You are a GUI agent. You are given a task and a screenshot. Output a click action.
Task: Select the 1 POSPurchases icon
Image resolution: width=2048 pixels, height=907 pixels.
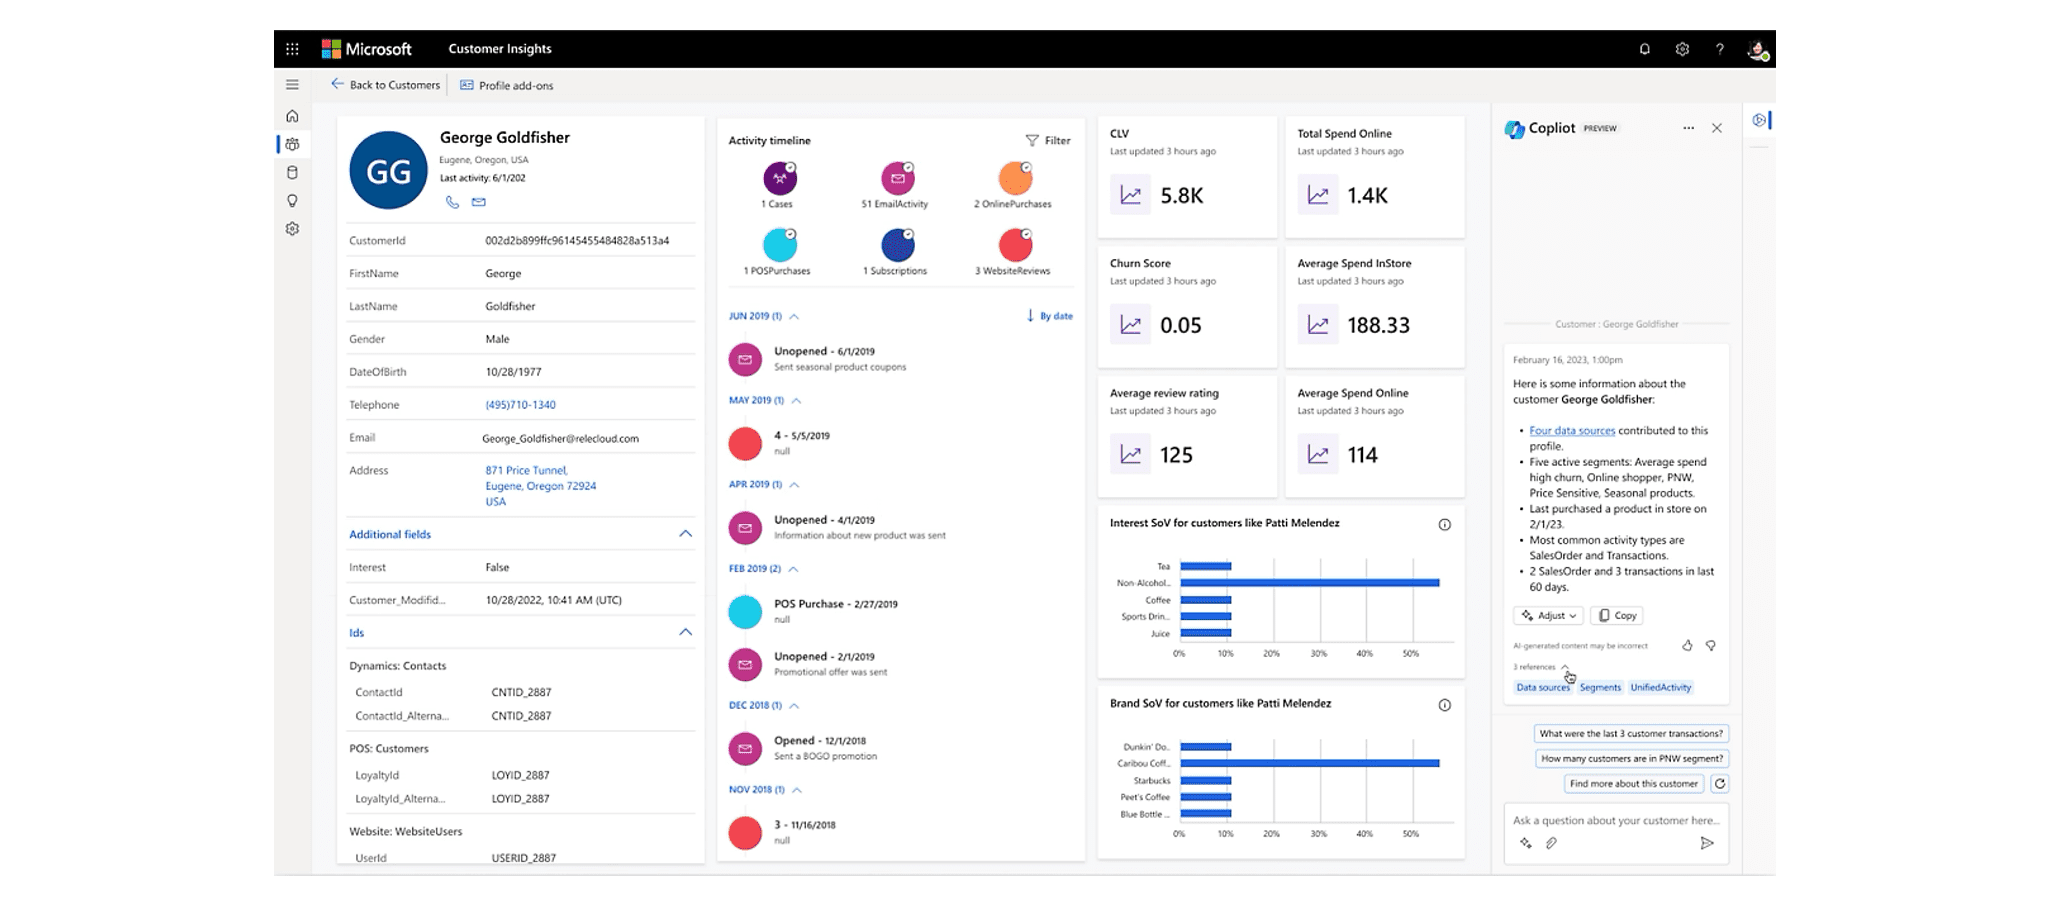click(780, 245)
